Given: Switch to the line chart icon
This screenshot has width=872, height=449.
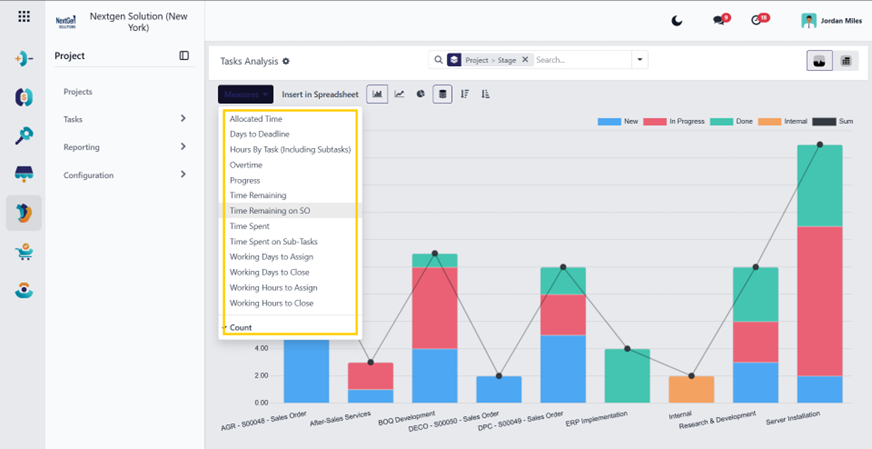Looking at the screenshot, I should (399, 94).
